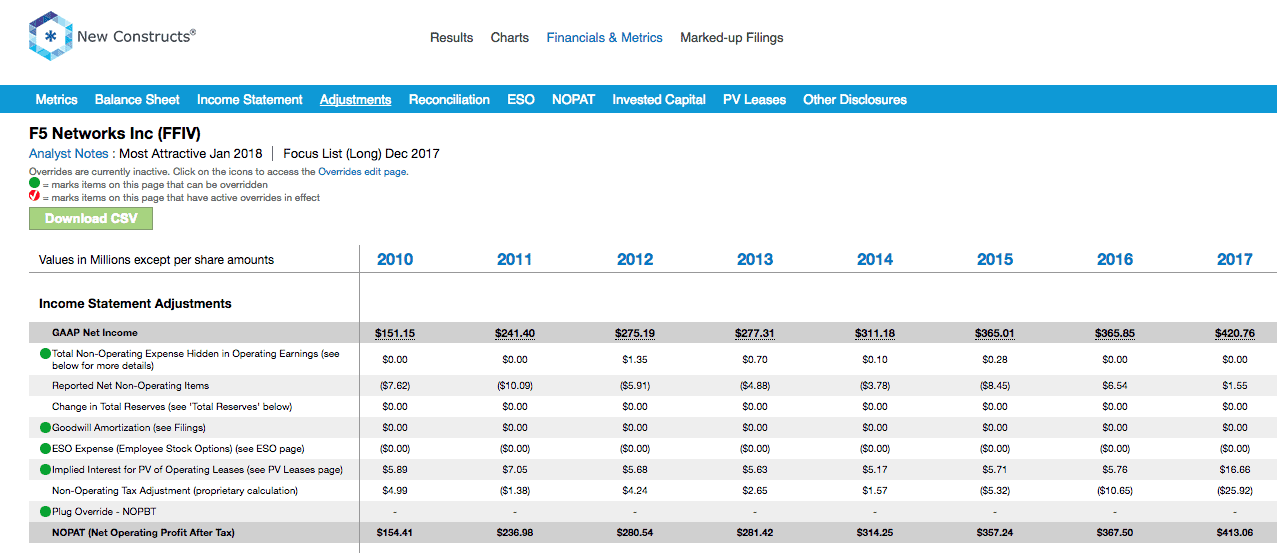1277x553 pixels.
Task: Click GAAP Net Income value $277.31
Action: (755, 333)
